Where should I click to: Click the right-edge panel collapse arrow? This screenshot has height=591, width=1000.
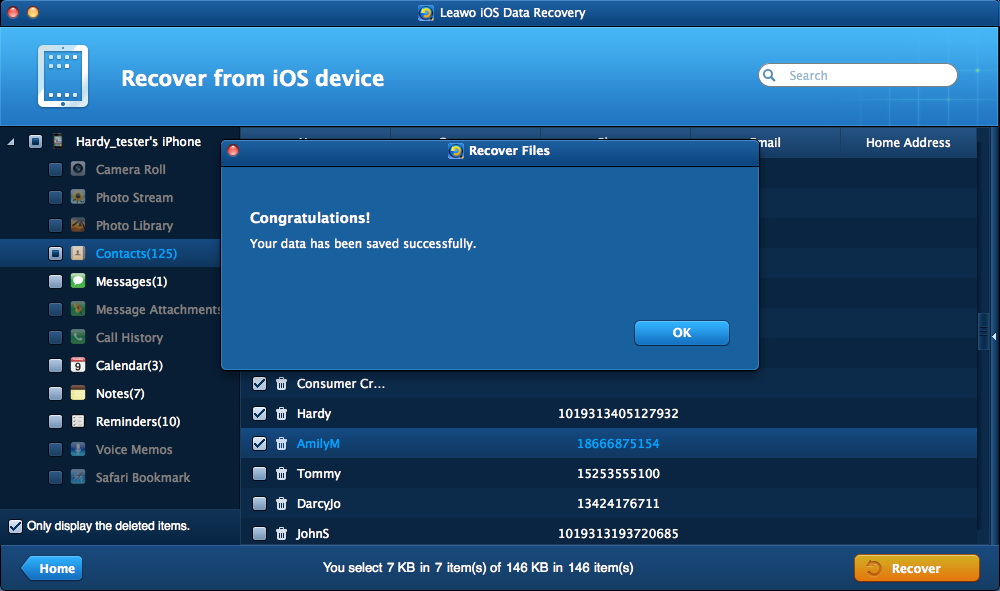[x=994, y=336]
